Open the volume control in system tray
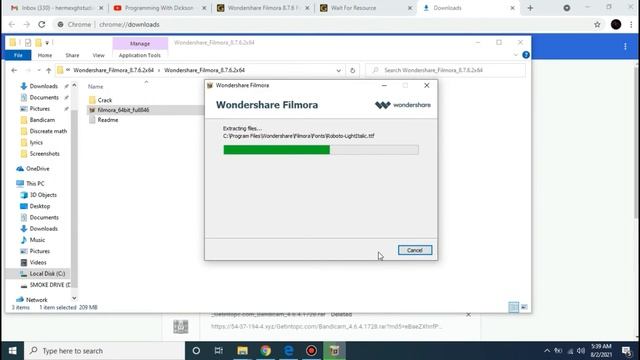This screenshot has height=360, width=640. pyautogui.click(x=581, y=351)
